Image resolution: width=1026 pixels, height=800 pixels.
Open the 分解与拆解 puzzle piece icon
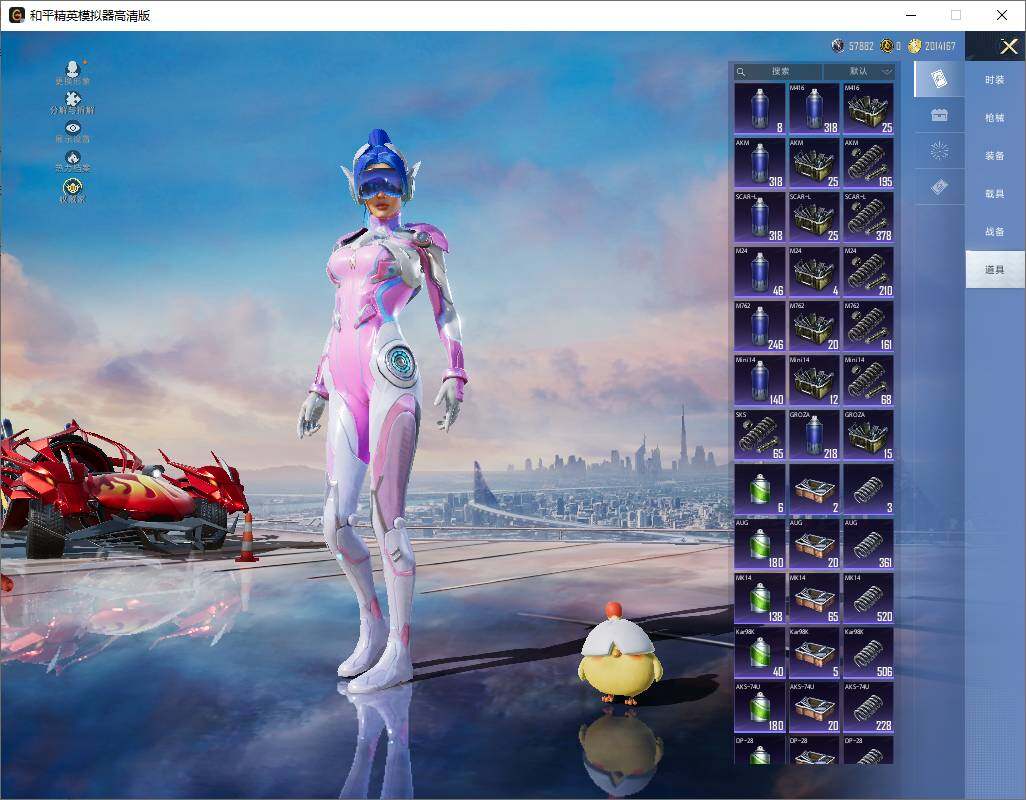[x=72, y=99]
